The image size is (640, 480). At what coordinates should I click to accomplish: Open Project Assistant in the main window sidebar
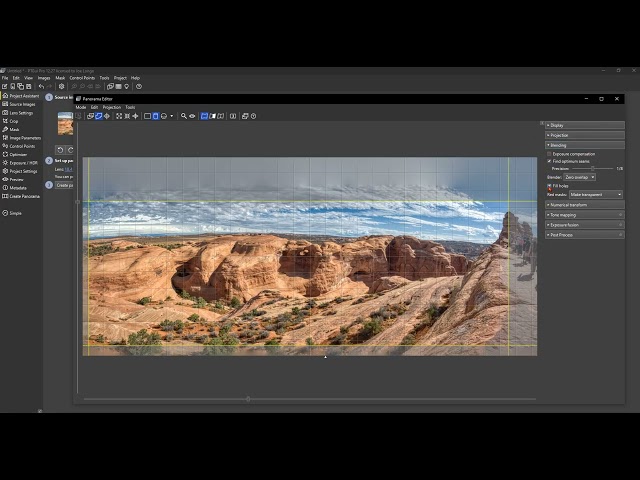(21, 96)
